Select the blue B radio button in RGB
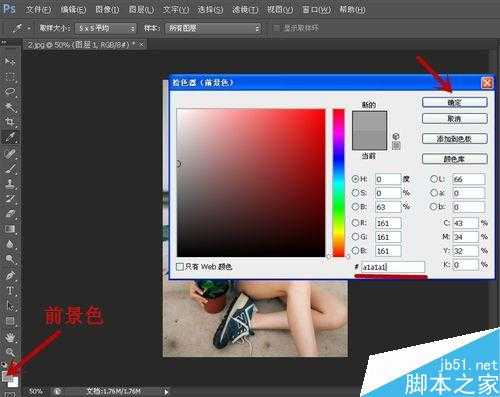The width and height of the screenshot is (500, 397). pyautogui.click(x=355, y=251)
